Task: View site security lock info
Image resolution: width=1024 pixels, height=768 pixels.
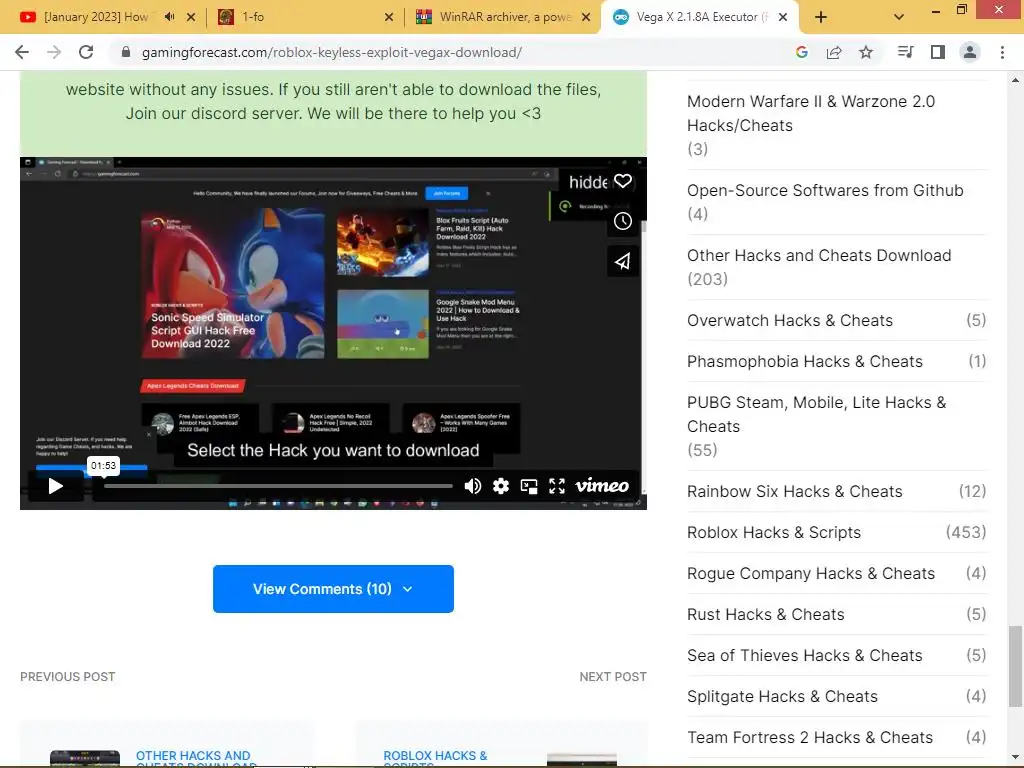Action: (126, 52)
